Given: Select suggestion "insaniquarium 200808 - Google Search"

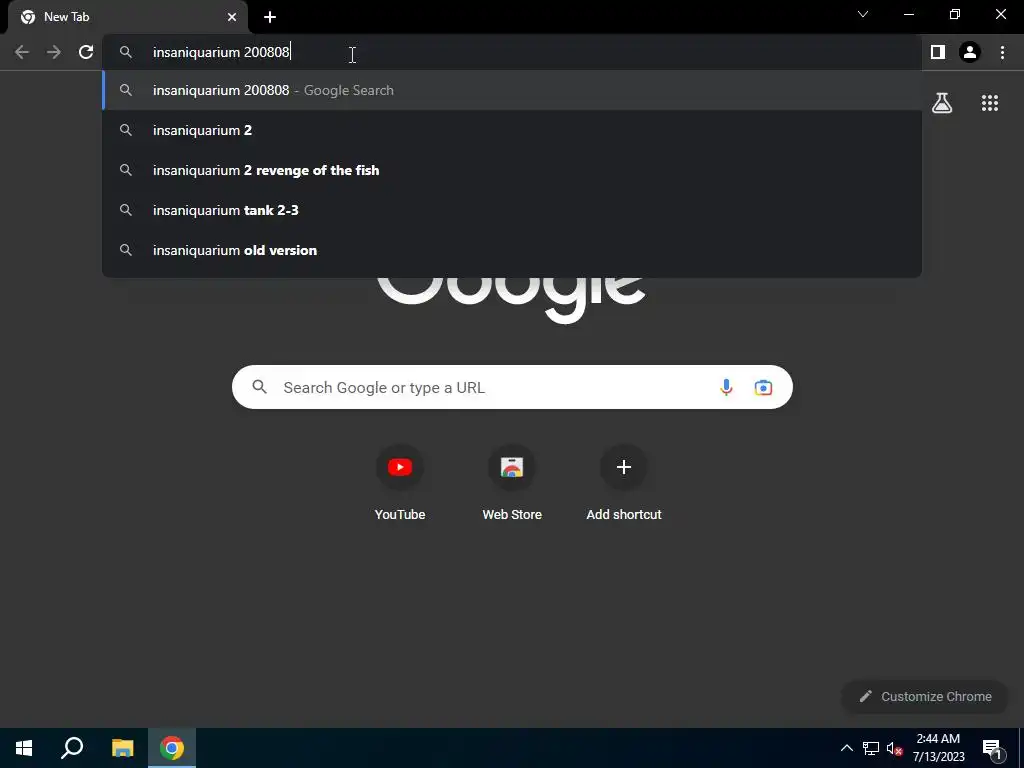Looking at the screenshot, I should click(512, 90).
